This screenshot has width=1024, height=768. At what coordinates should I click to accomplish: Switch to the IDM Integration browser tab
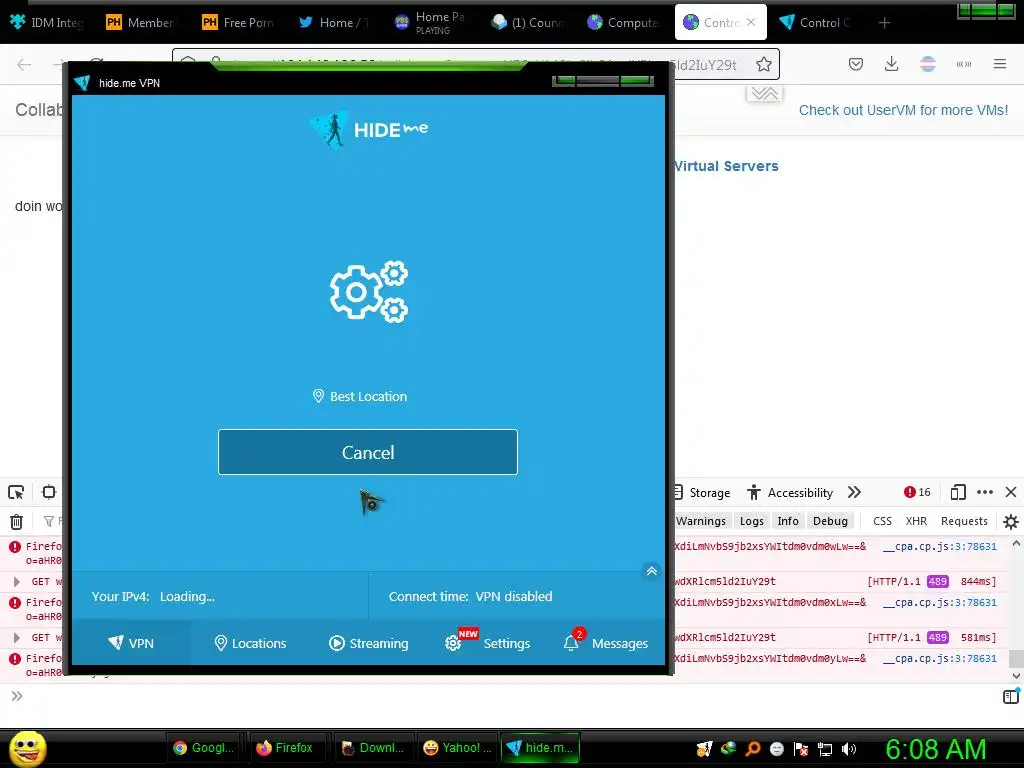click(x=47, y=22)
